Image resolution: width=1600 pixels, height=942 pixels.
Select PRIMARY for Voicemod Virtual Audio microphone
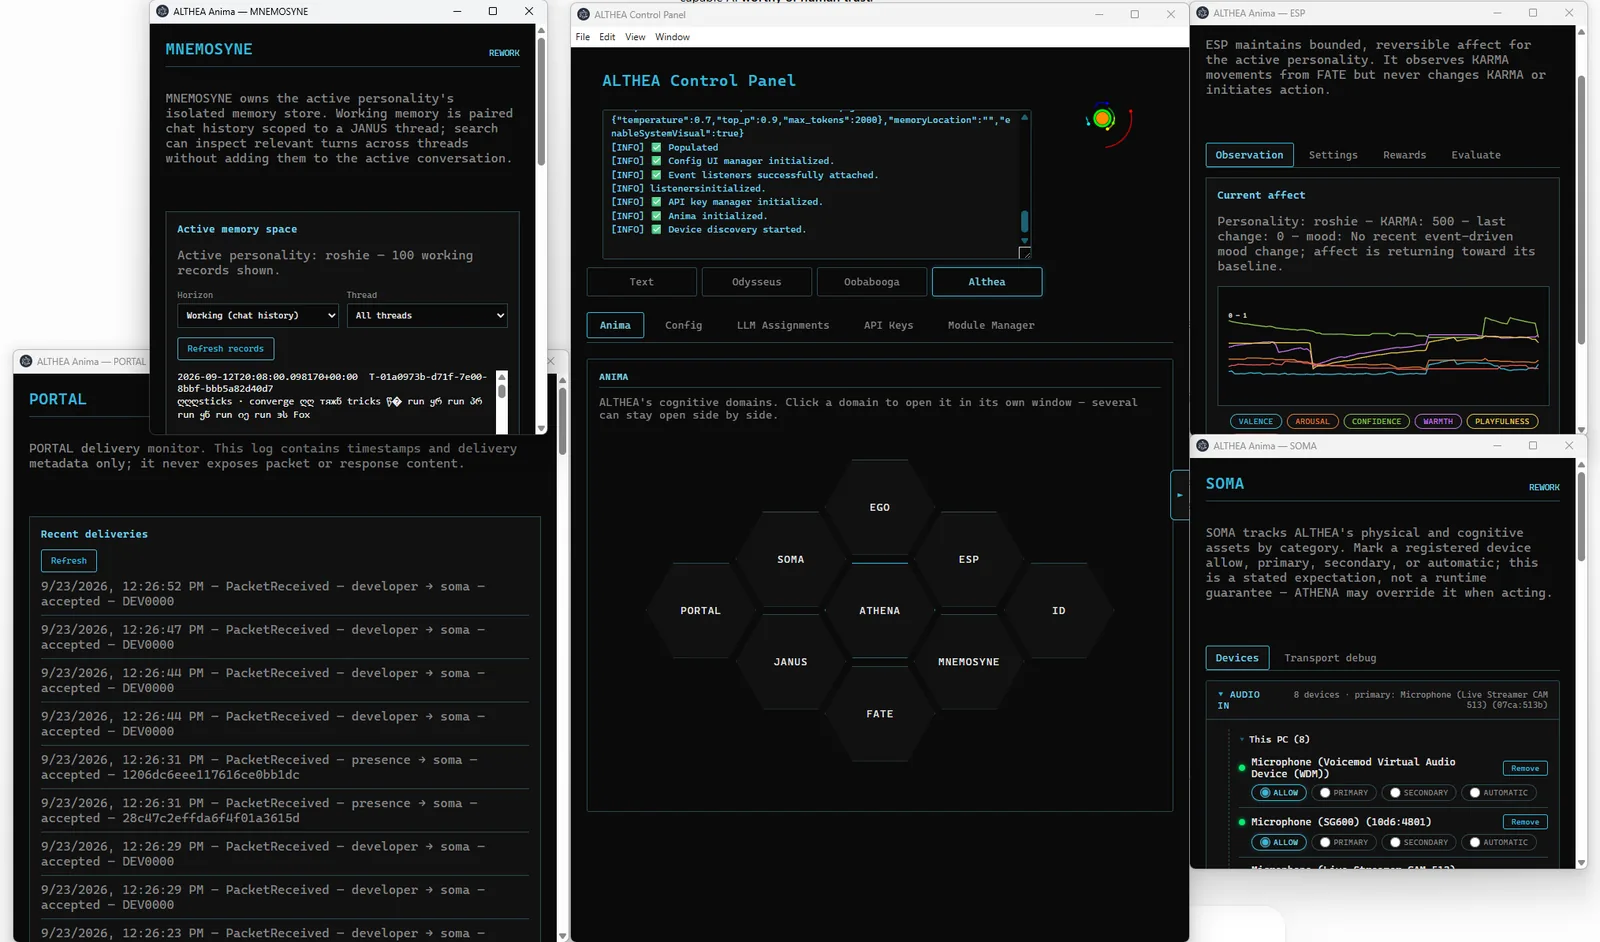point(1343,793)
